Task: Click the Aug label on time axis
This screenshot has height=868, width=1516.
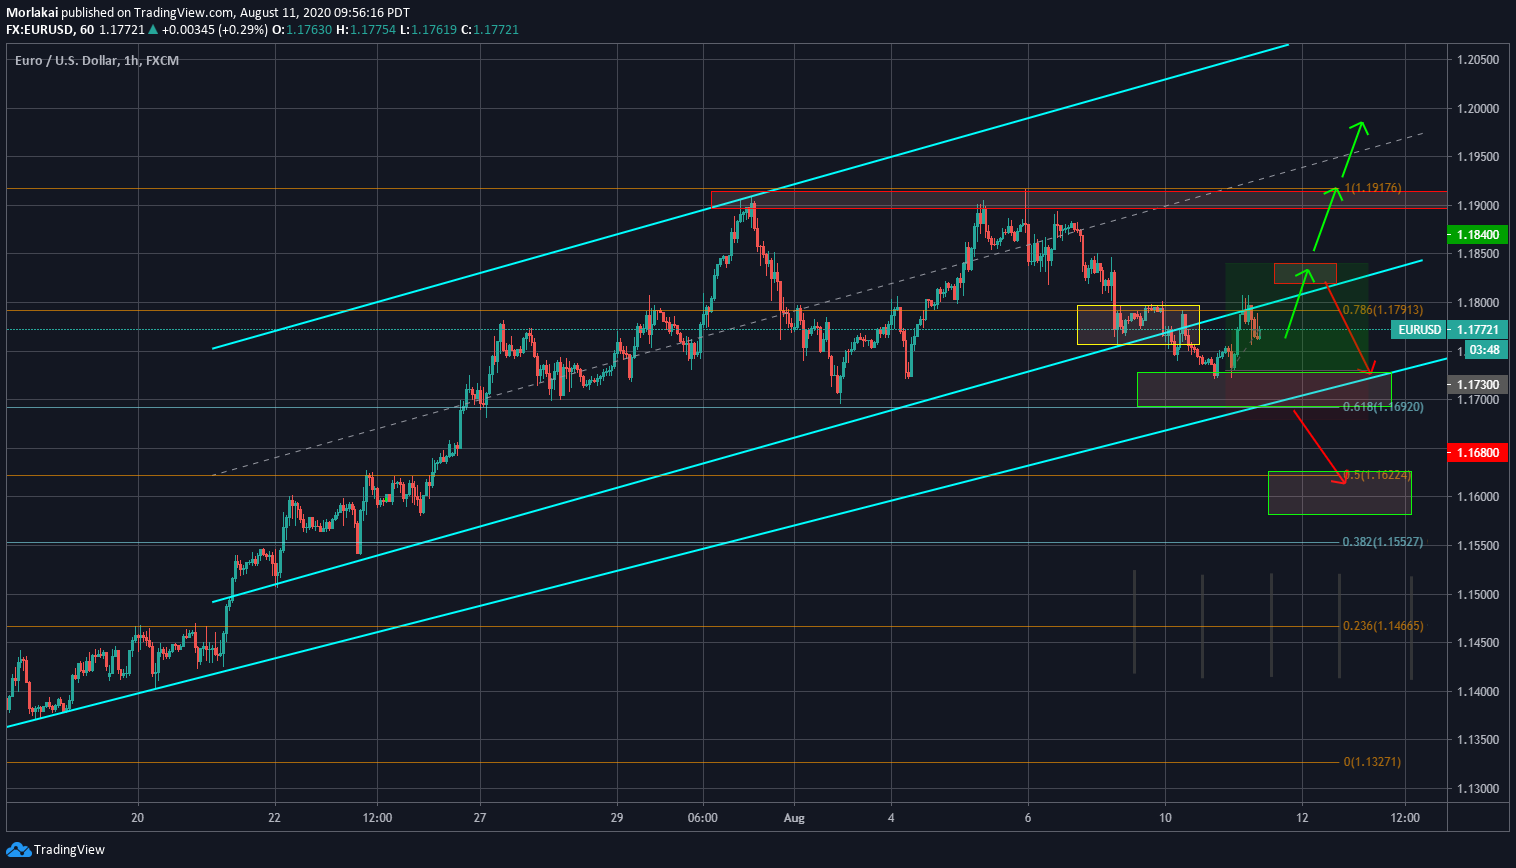Action: (794, 818)
